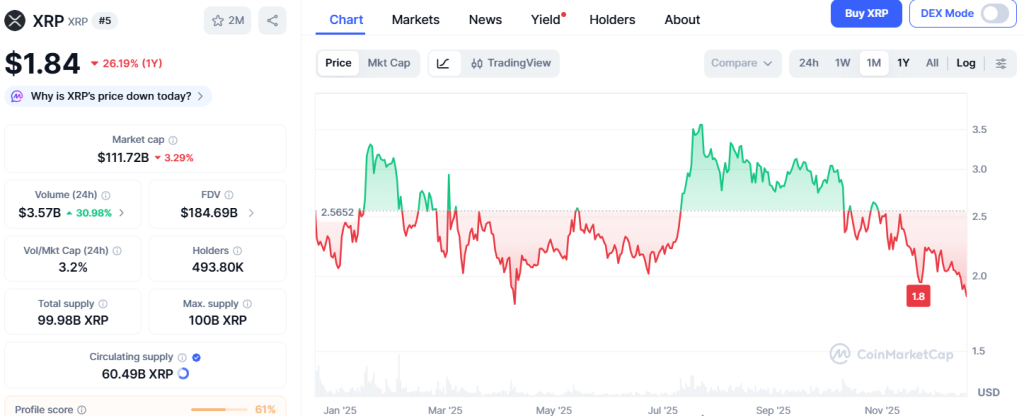Open the Markets tab
The height and width of the screenshot is (416, 1024).
415,20
